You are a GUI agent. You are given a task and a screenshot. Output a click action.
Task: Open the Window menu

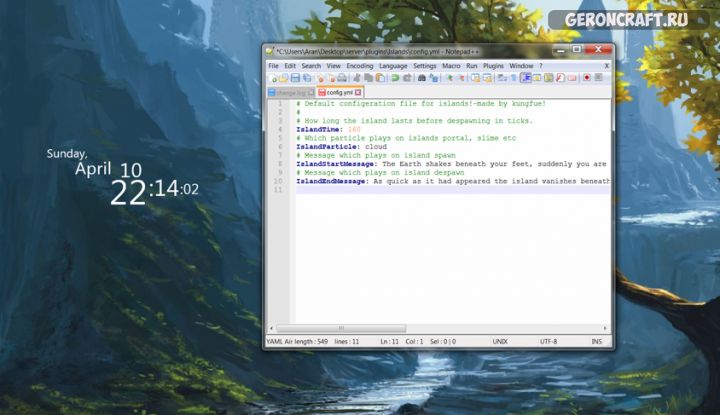click(x=521, y=66)
